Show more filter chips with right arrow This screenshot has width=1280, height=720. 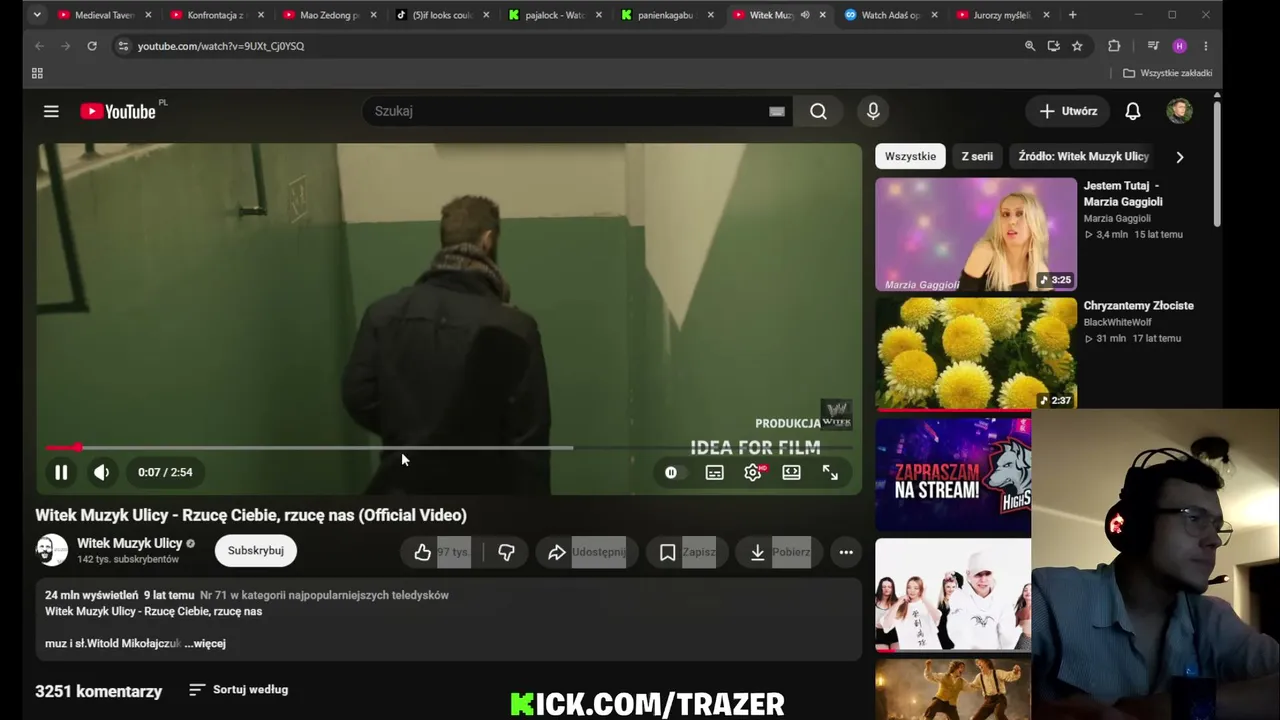(1180, 156)
